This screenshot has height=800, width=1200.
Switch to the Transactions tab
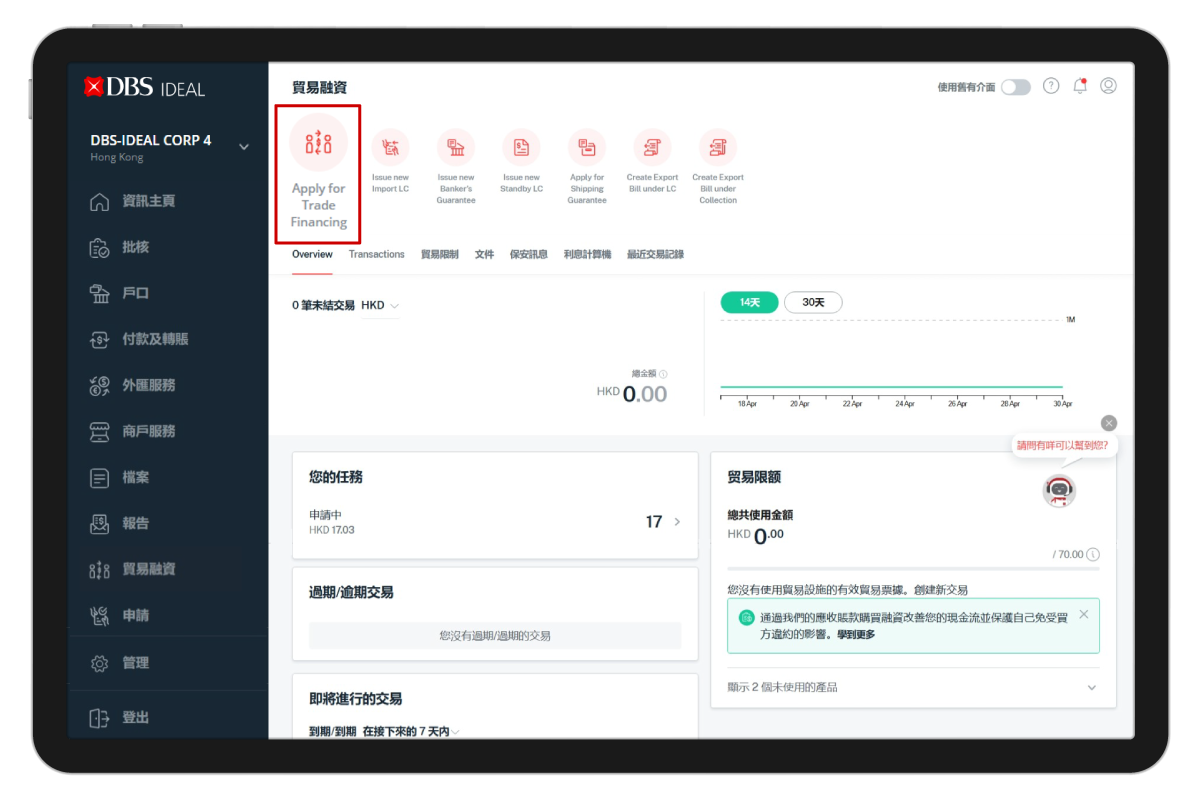tap(376, 255)
